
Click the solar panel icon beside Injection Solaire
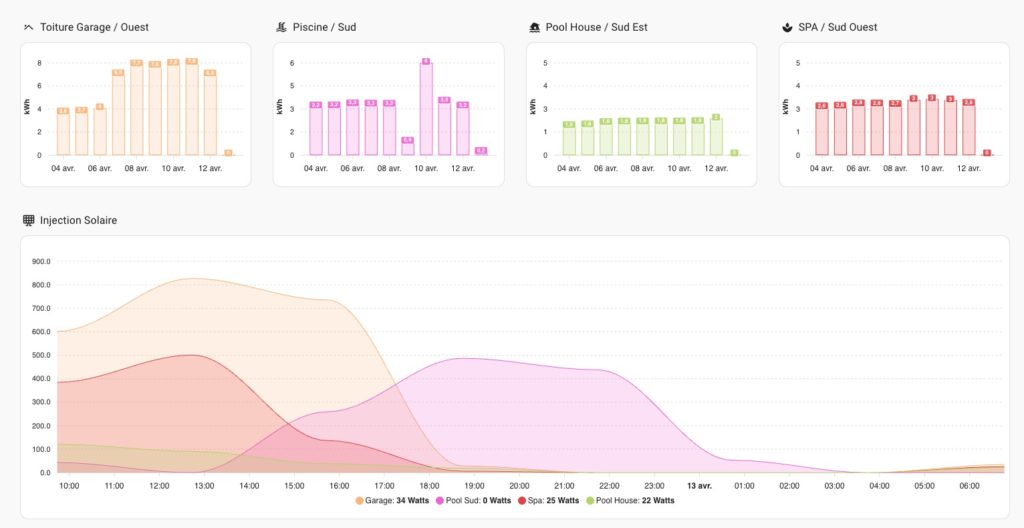(28, 220)
